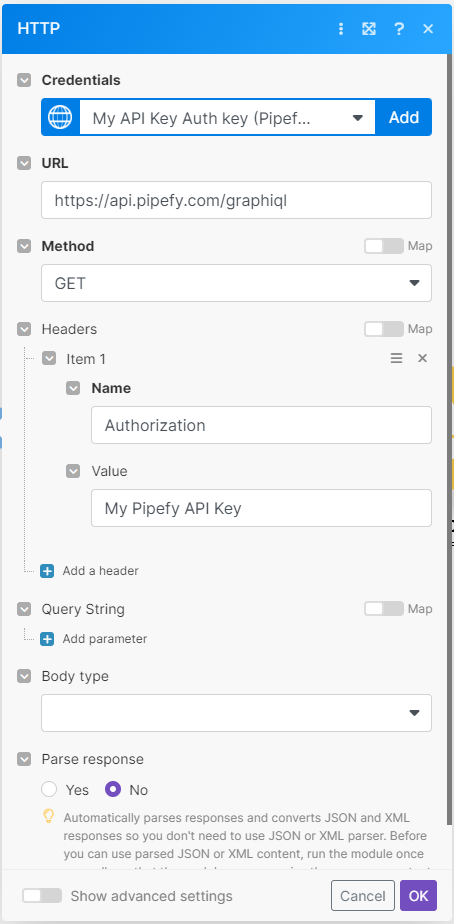Viewport: 454px width, 924px height.
Task: Click the Add credentials button
Action: [404, 117]
